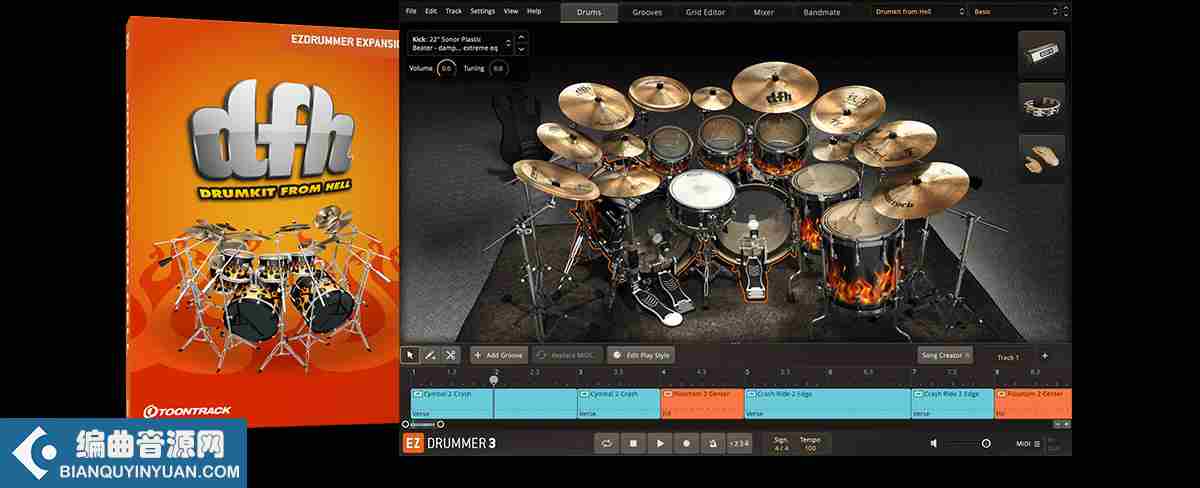Click the Sign. 4/4 time signature field

780,443
